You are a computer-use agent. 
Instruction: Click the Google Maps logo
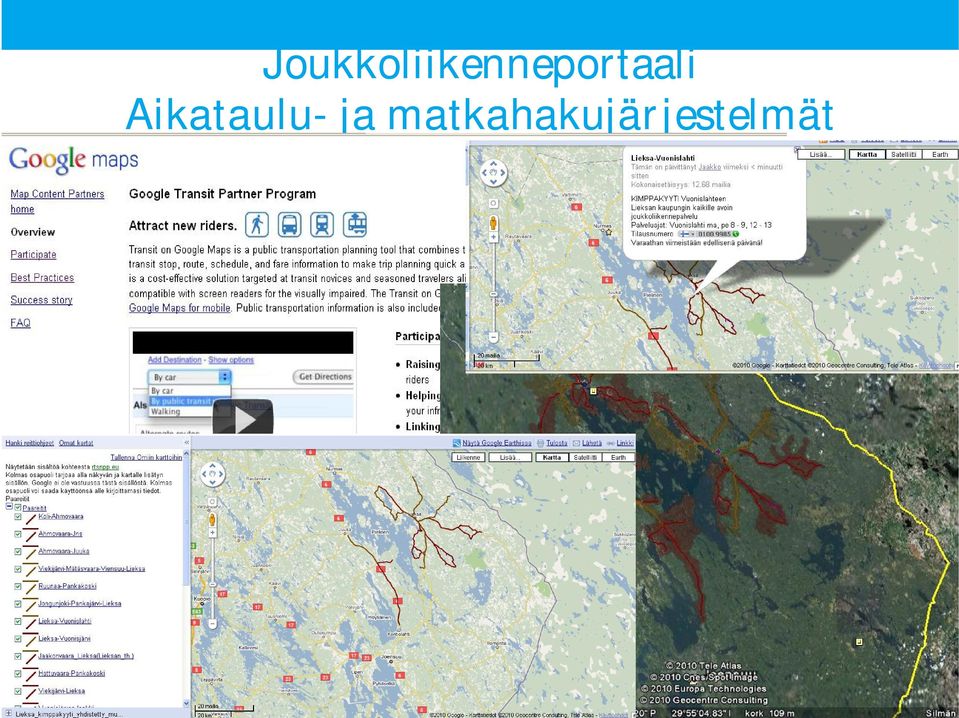[x=73, y=160]
